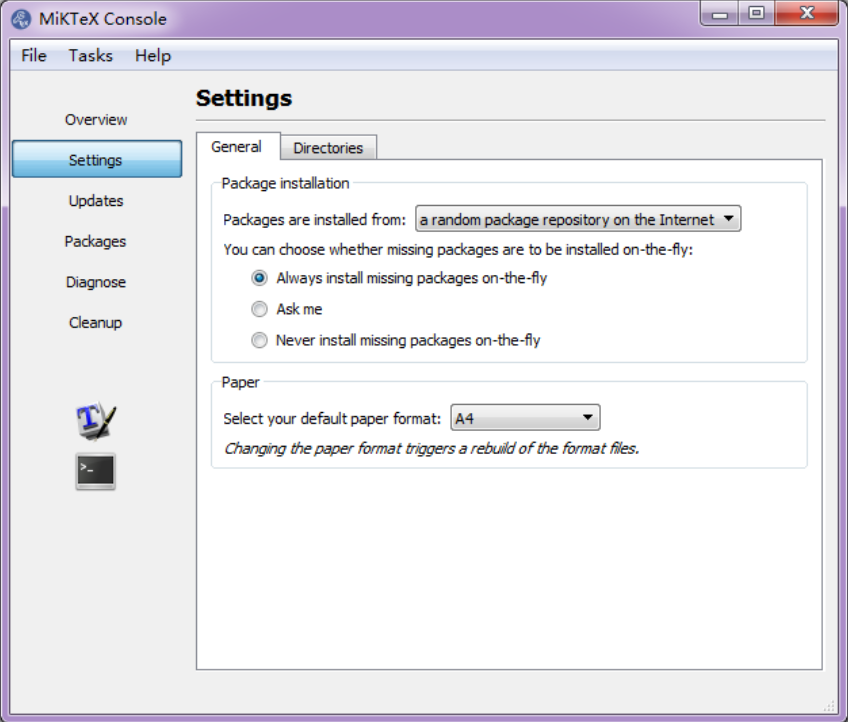
Task: Click the Settings sidebar button
Action: coord(97,160)
